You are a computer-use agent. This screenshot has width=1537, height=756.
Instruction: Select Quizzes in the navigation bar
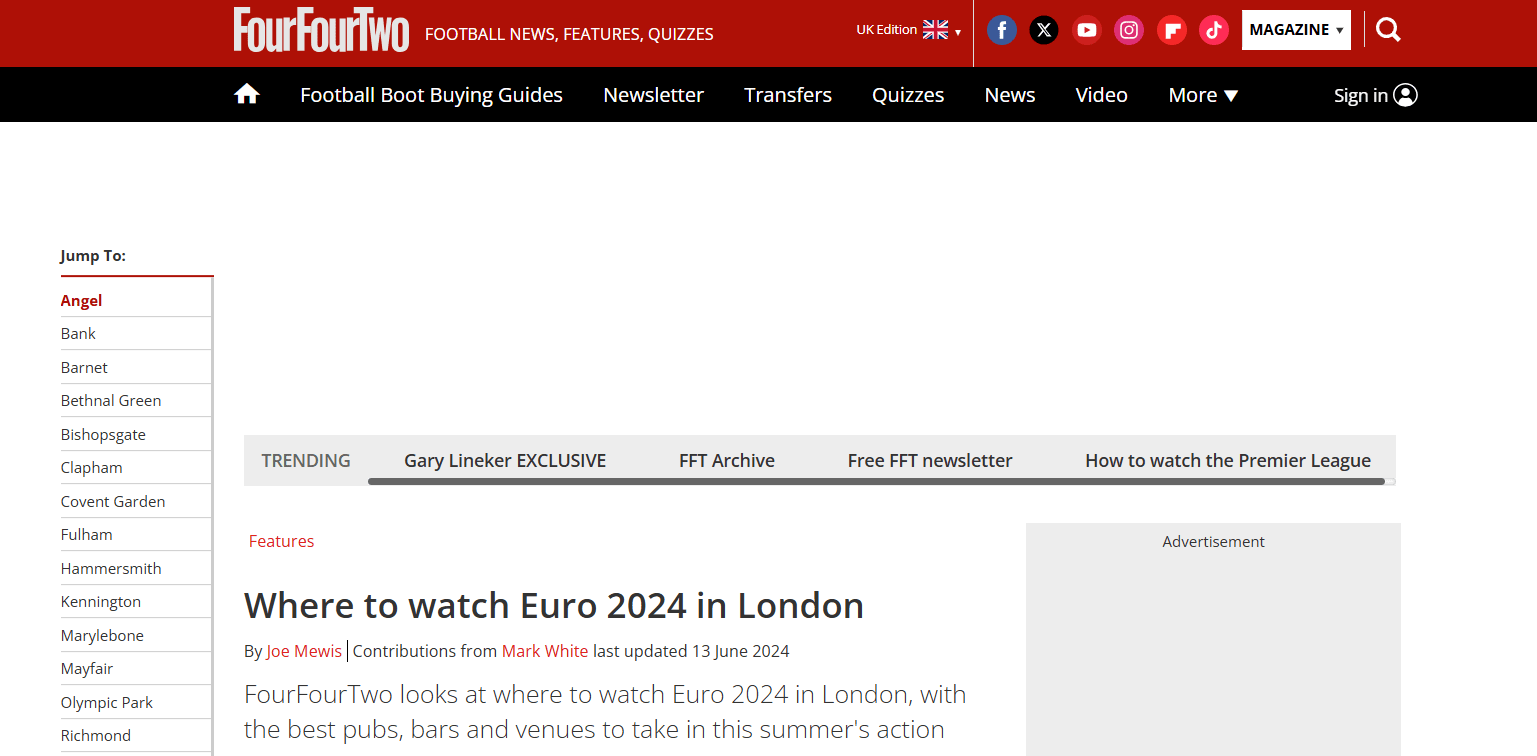(x=907, y=95)
